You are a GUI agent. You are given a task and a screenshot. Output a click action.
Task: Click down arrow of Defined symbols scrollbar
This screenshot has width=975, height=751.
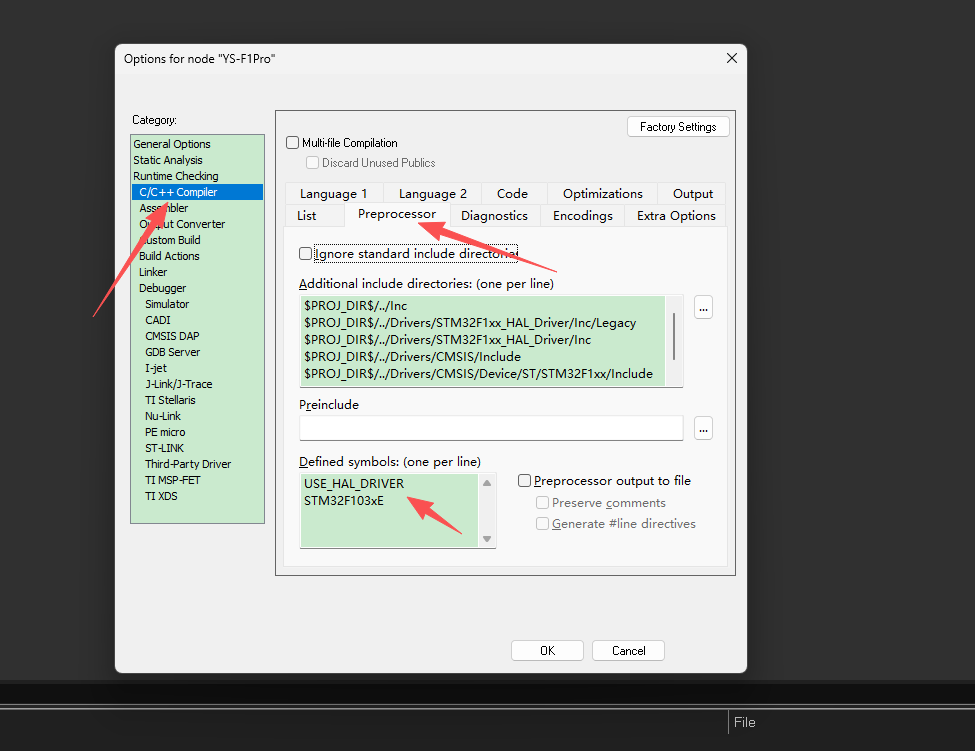point(487,539)
